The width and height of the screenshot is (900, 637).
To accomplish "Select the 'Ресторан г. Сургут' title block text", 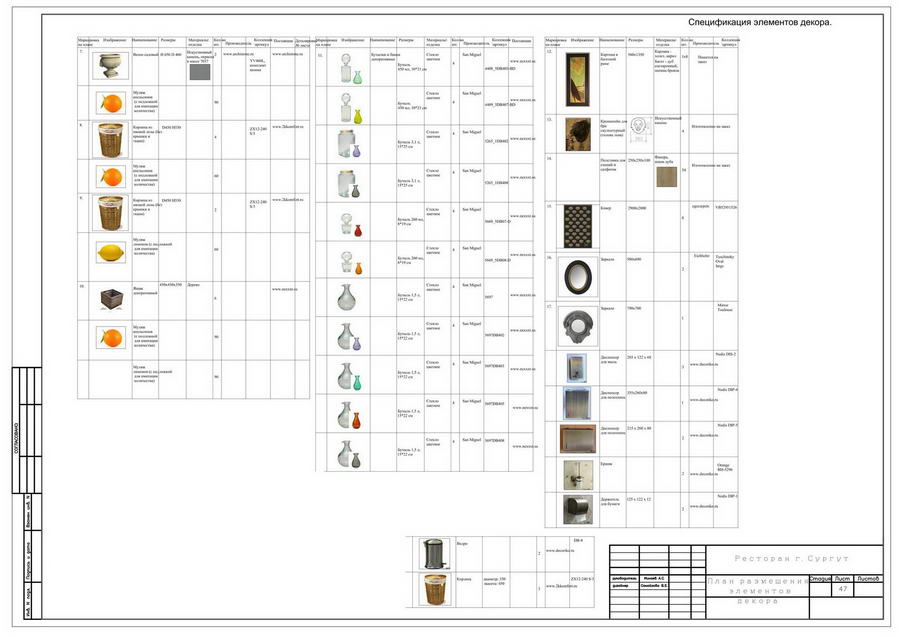I will 792,558.
